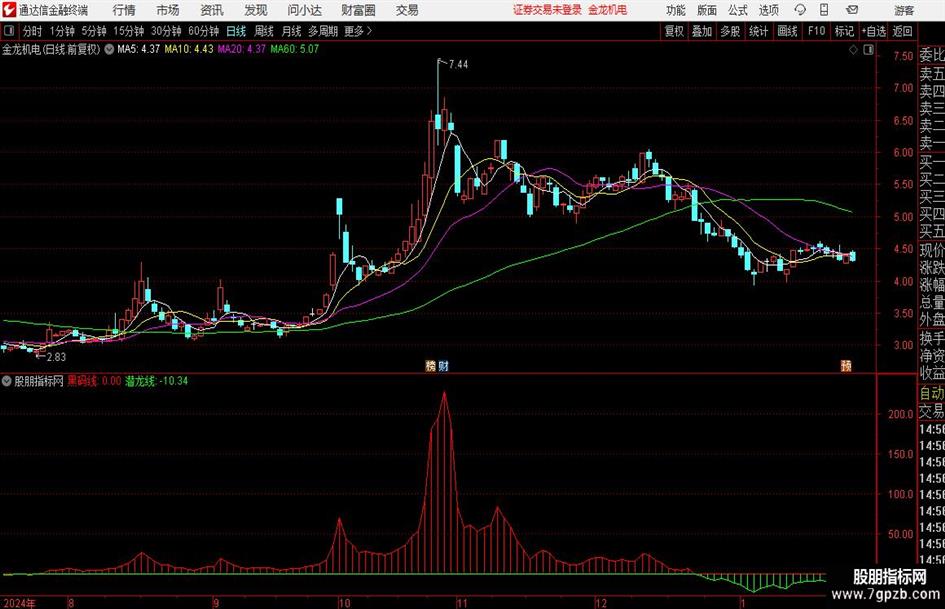Click the 返回 back button
This screenshot has height=609, width=945.
[902, 31]
